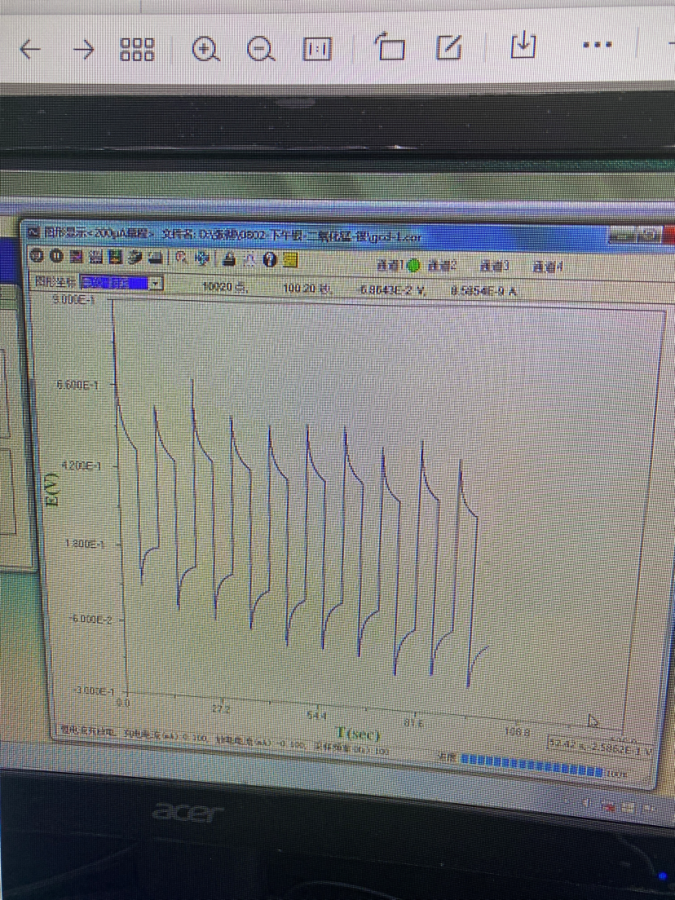Open the thumbnail grid view

point(137,49)
